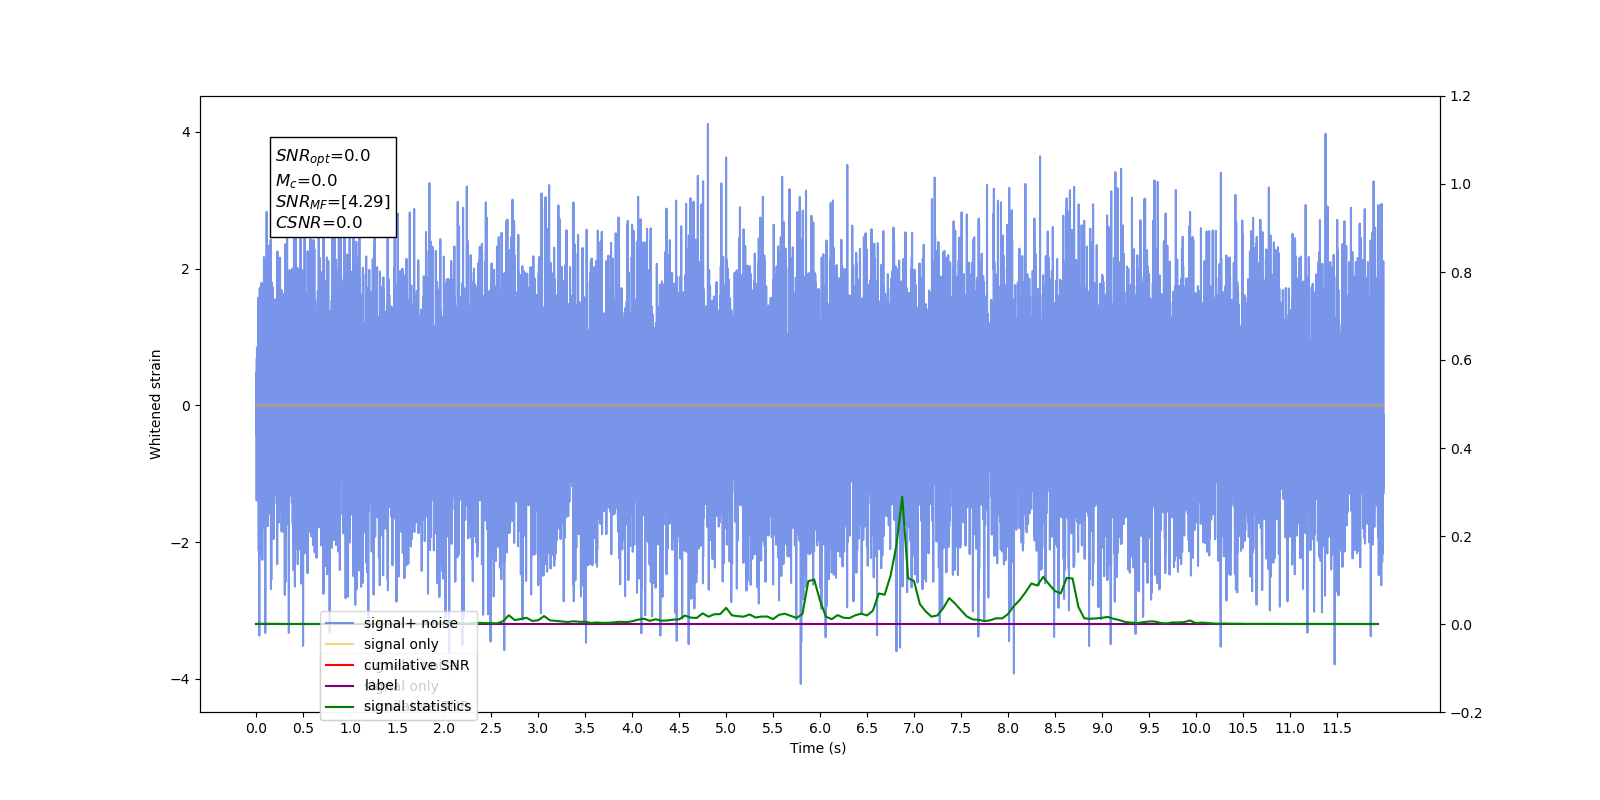Viewport: 1600px width, 800px height.
Task: Click the 'Time (s)' x-axis label
Action: [x=818, y=748]
